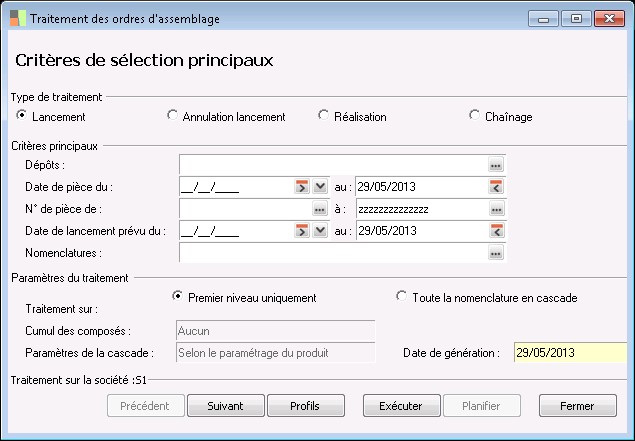635x441 pixels.
Task: Browse the 'N° de pièce de' start lookup
Action: [320, 209]
